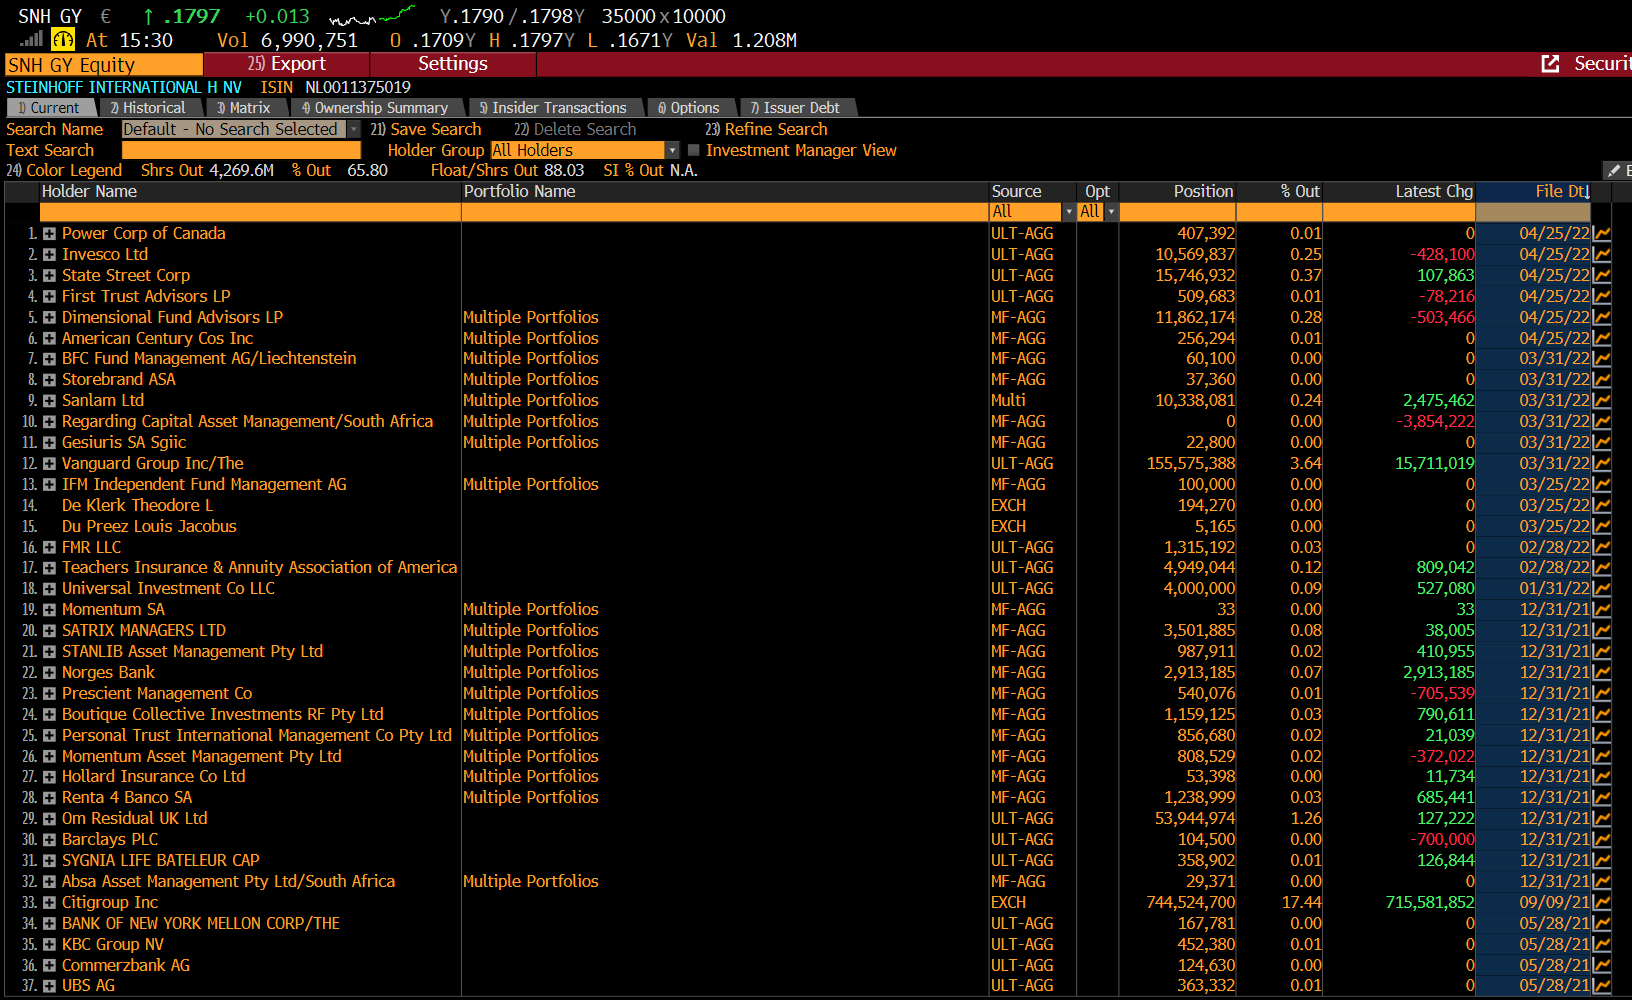Expand the Momentum SA holder row
The width and height of the screenshot is (1632, 1000).
point(49,609)
